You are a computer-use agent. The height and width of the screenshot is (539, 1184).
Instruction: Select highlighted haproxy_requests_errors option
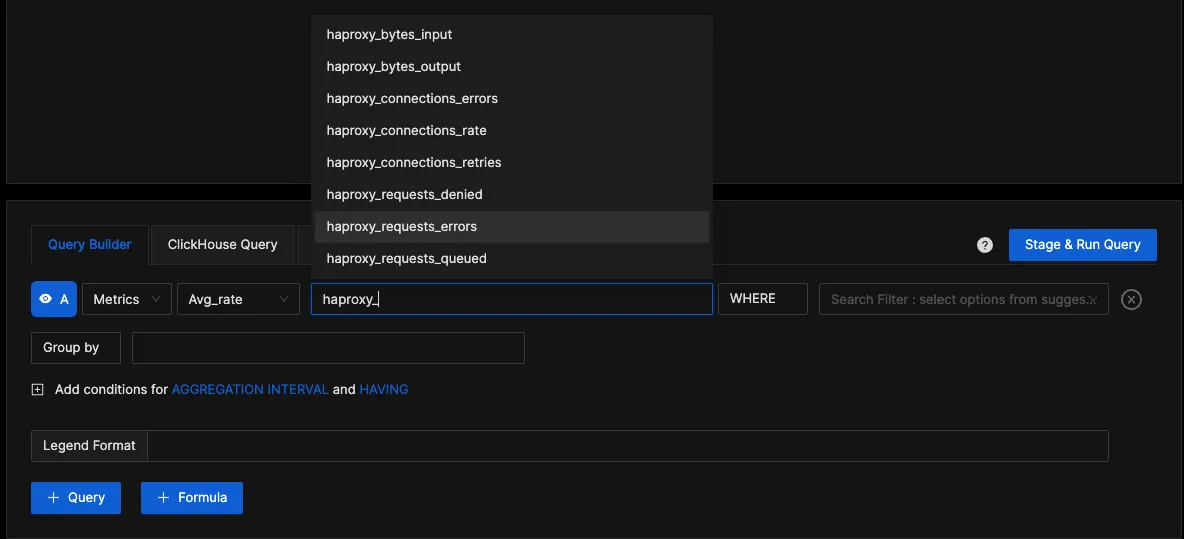pos(512,226)
